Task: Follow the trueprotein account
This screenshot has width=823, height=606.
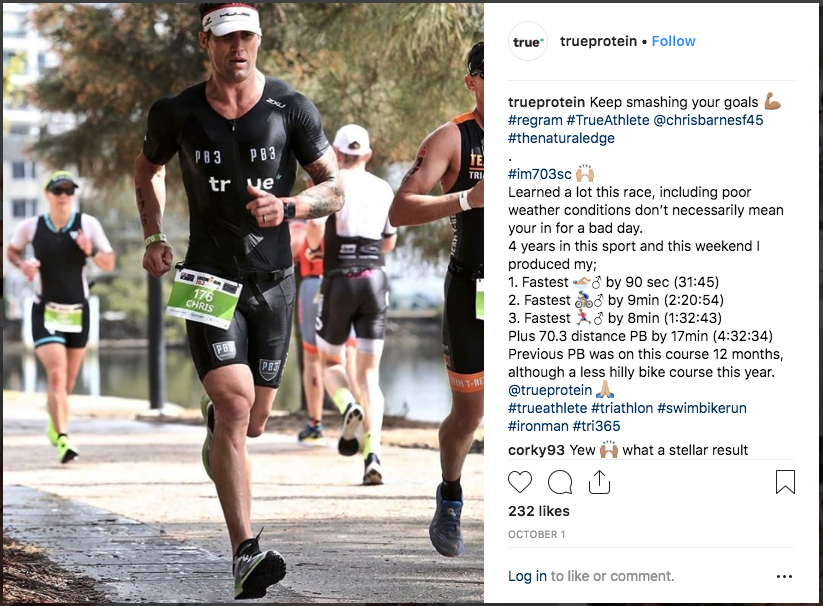Action: pos(673,41)
